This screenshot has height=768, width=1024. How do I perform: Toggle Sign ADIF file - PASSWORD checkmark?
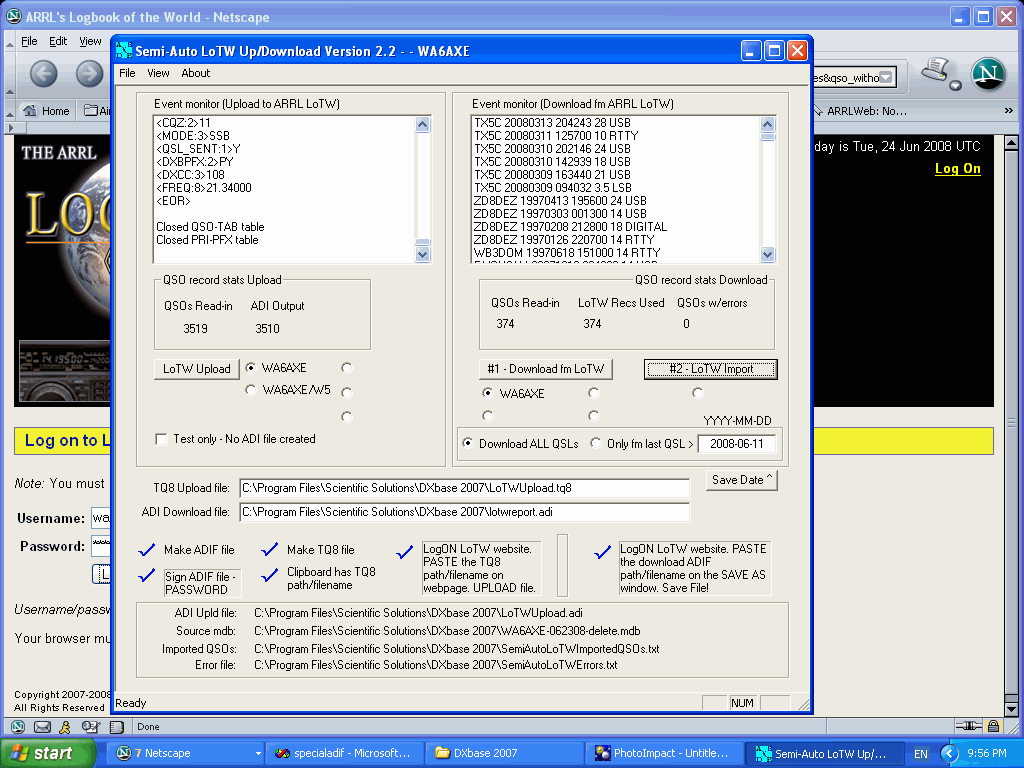click(x=147, y=575)
